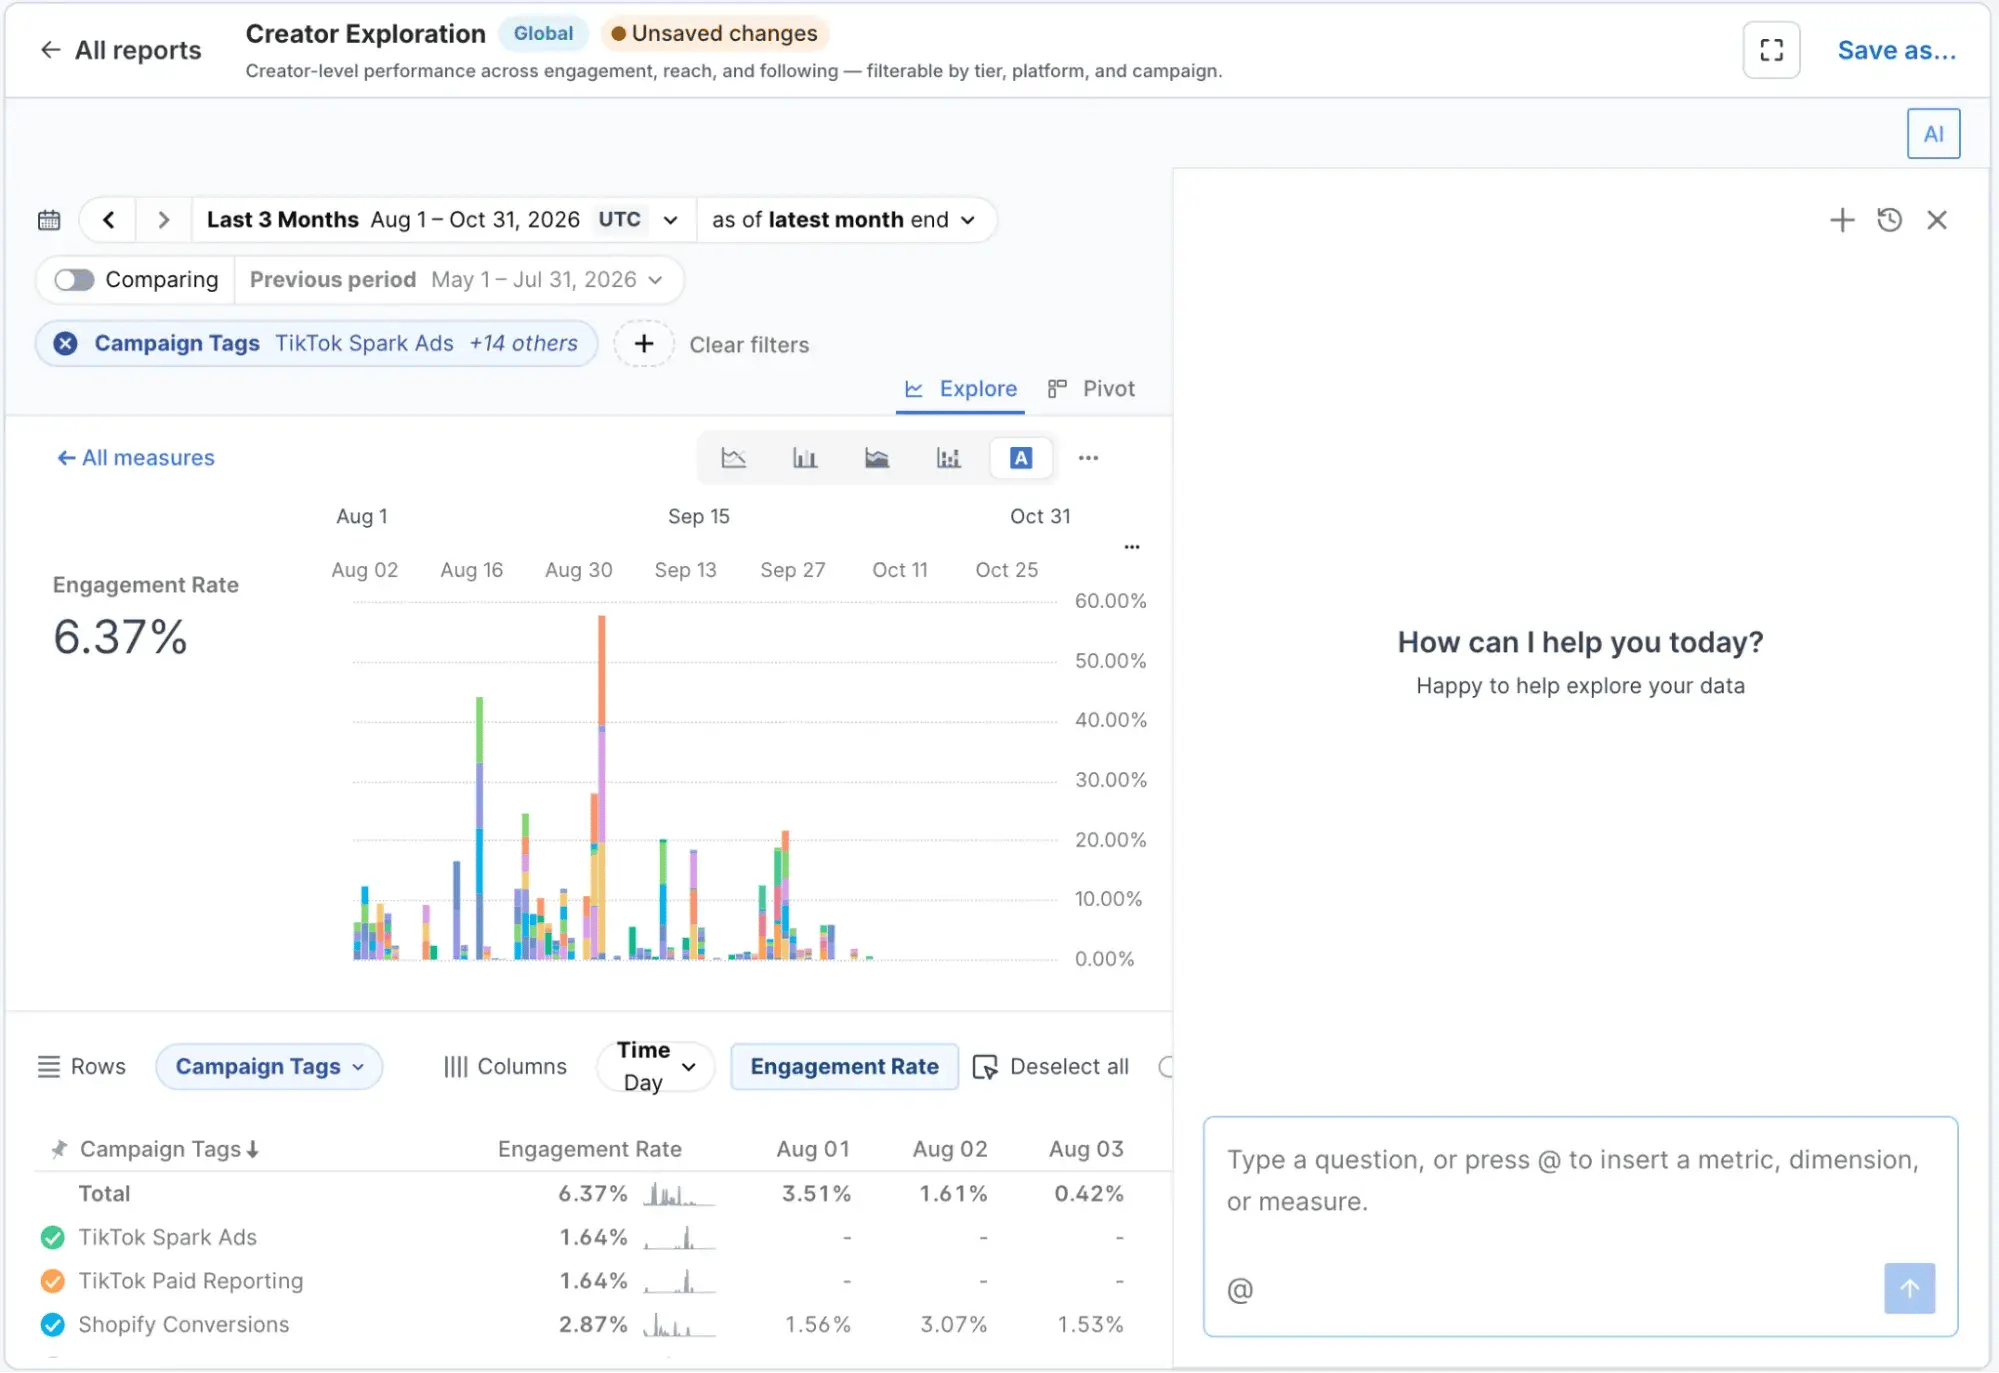Open chart type more options menu
This screenshot has height=1373, width=1999.
pyautogui.click(x=1088, y=458)
